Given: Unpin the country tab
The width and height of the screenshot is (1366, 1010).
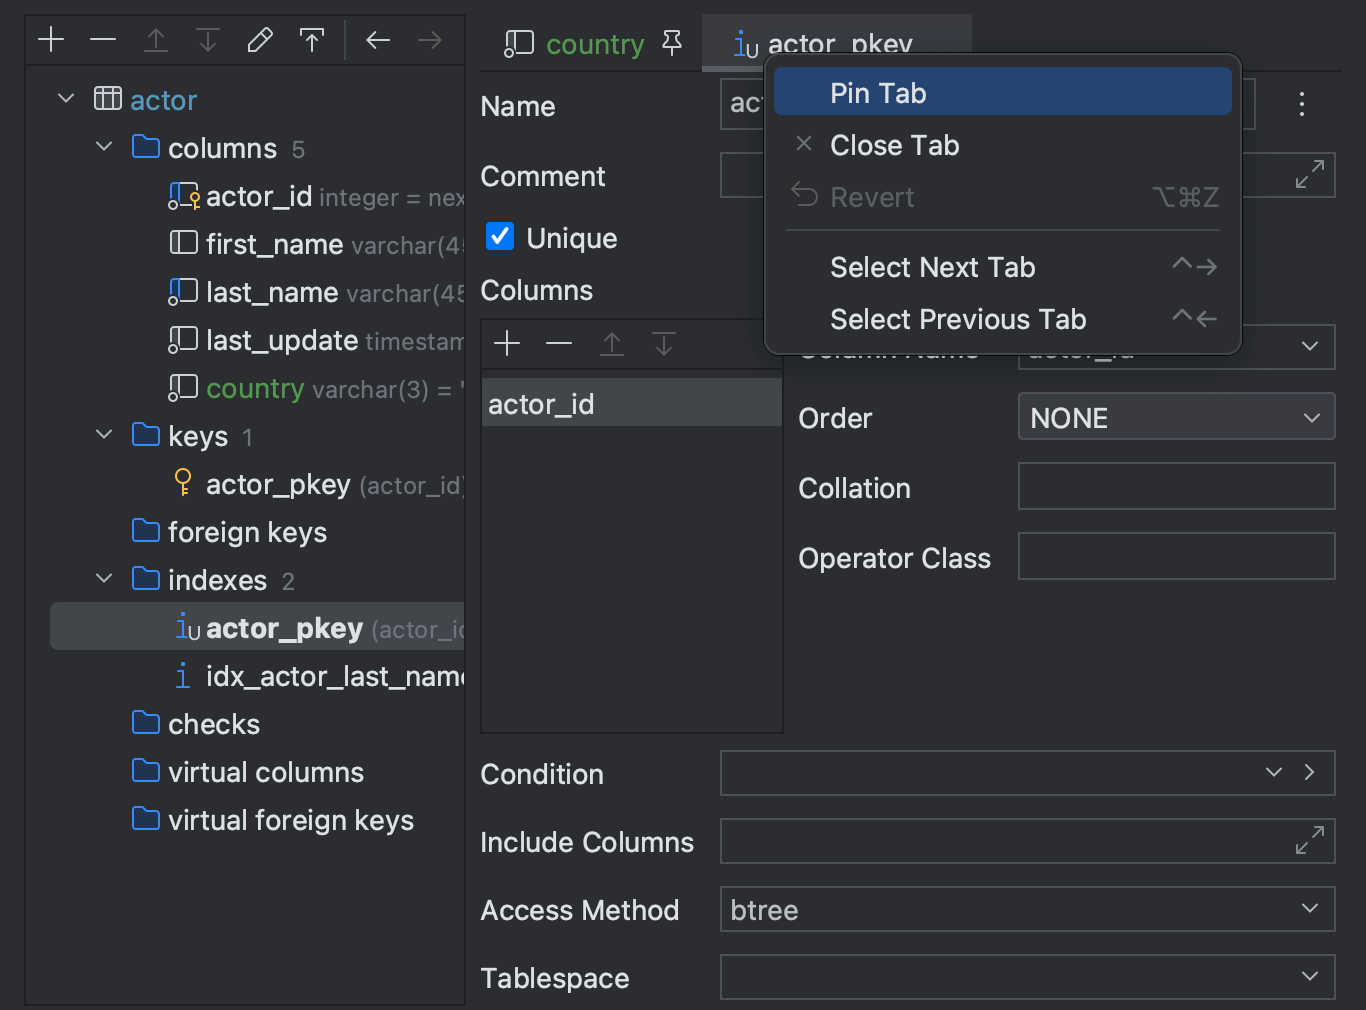Looking at the screenshot, I should (672, 43).
